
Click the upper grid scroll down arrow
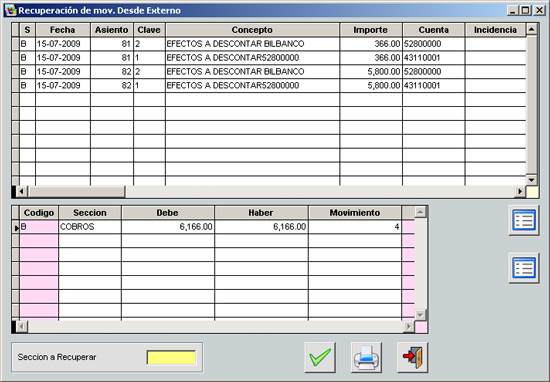point(531,180)
